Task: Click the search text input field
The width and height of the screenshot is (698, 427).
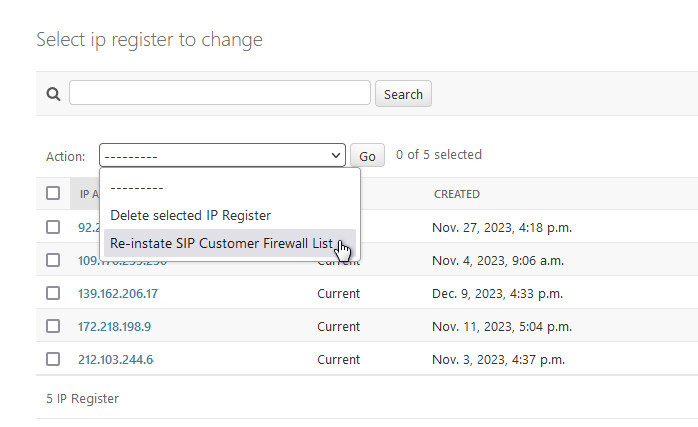Action: pos(220,93)
